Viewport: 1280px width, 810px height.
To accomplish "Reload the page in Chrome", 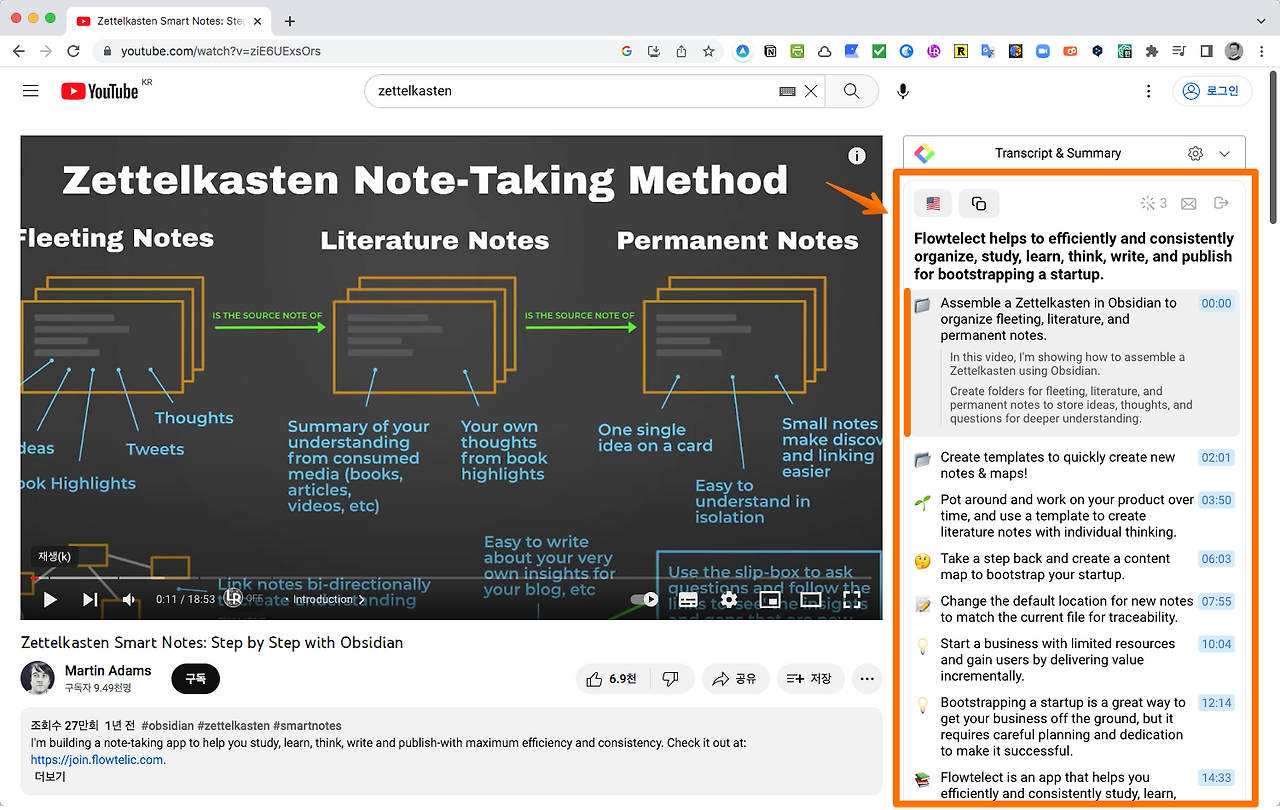I will click(73, 51).
